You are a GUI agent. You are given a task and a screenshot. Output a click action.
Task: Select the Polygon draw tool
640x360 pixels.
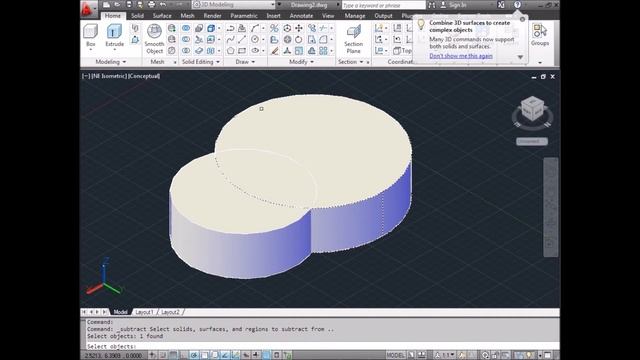click(x=230, y=51)
